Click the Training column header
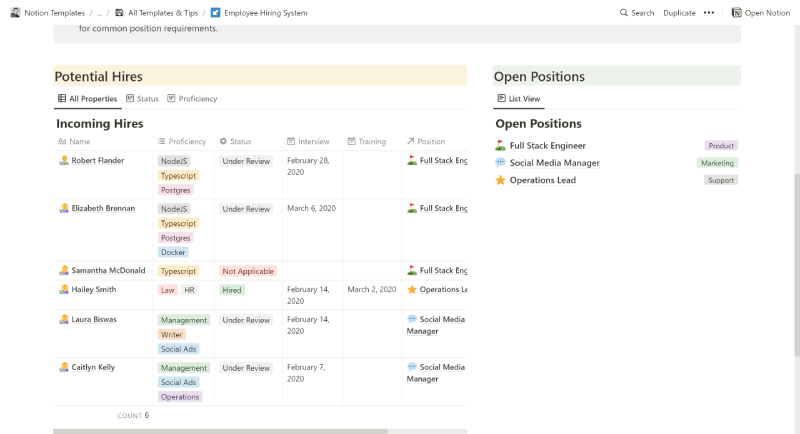Viewport: 800px width, 434px height. (x=367, y=141)
